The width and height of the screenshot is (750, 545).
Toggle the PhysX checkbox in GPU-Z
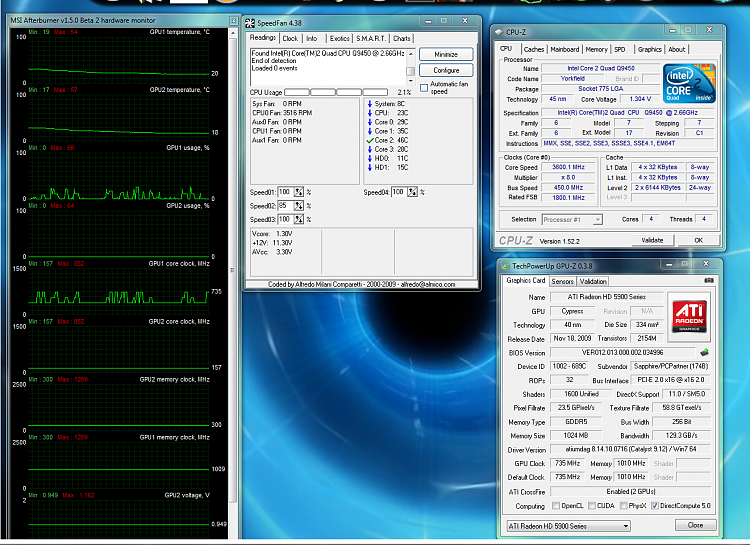coord(624,506)
